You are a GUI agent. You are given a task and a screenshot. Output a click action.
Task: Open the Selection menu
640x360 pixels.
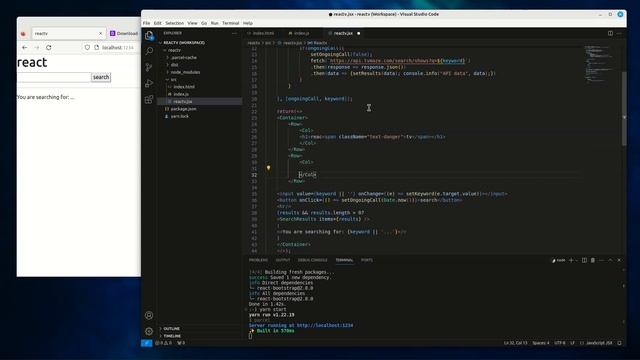(174, 23)
